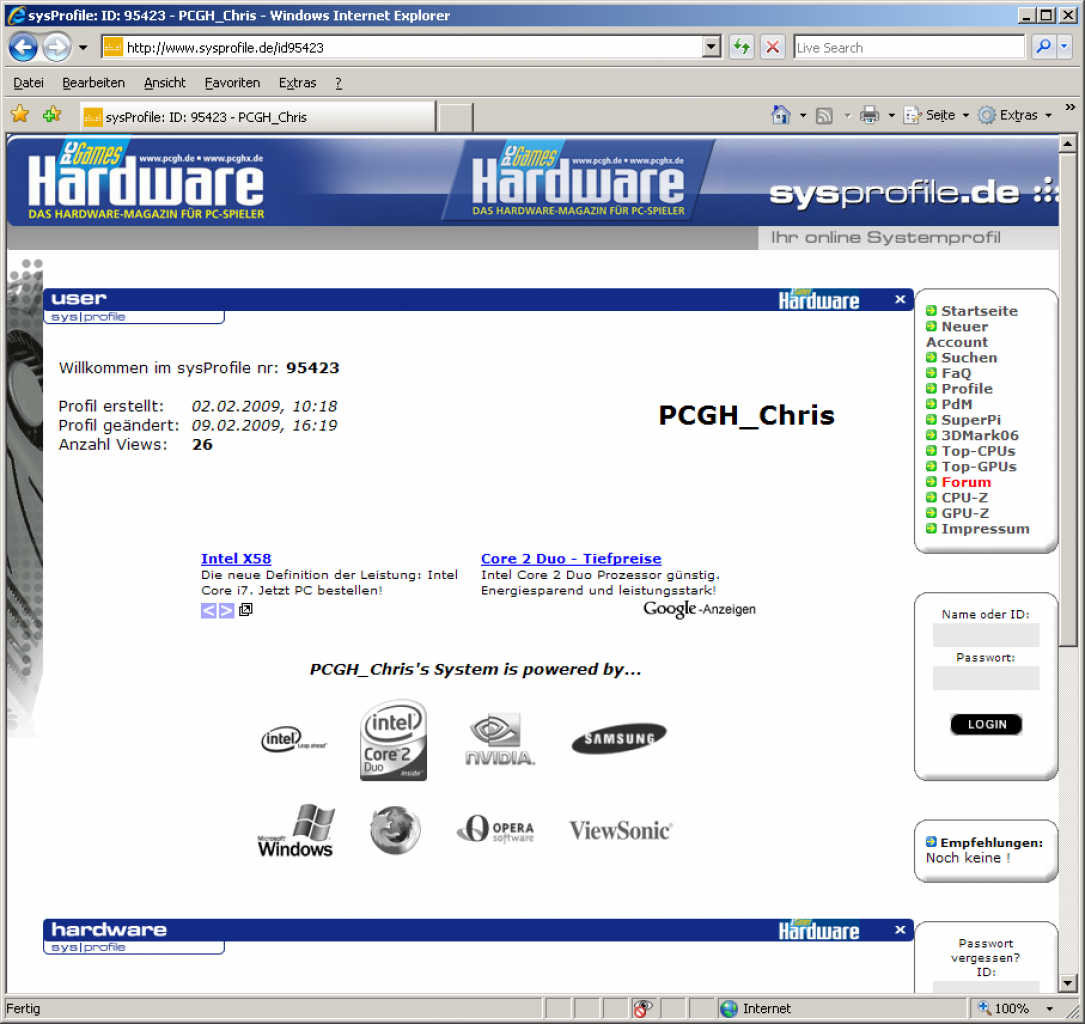Image resolution: width=1085 pixels, height=1024 pixels.
Task: Click the Opera software logo
Action: [x=495, y=829]
